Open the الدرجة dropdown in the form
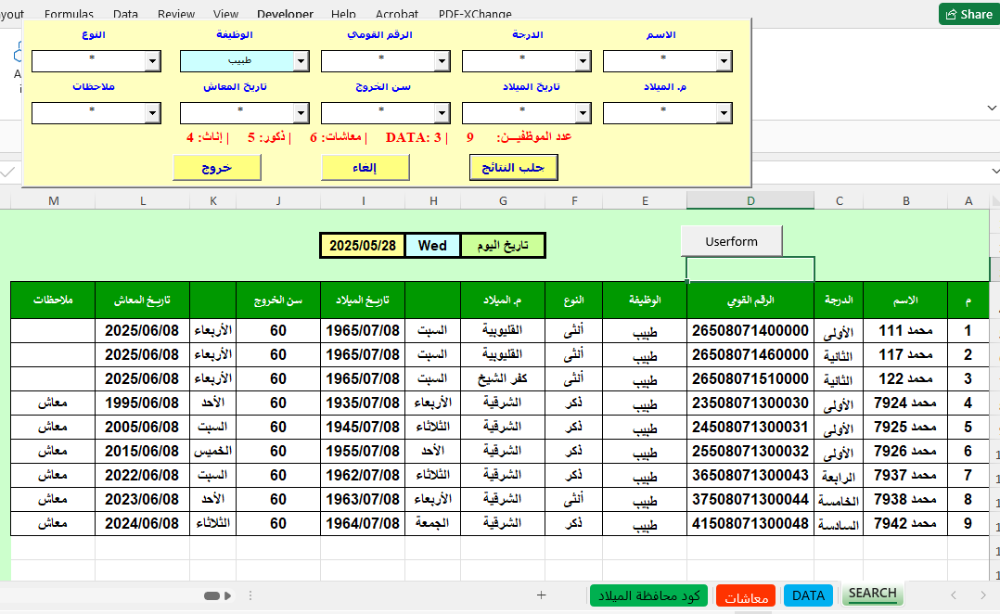Image resolution: width=1000 pixels, height=614 pixels. [x=583, y=61]
